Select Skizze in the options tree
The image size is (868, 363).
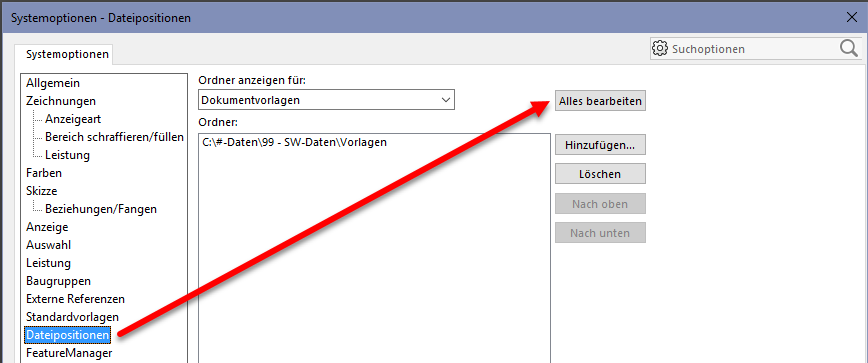[42, 191]
